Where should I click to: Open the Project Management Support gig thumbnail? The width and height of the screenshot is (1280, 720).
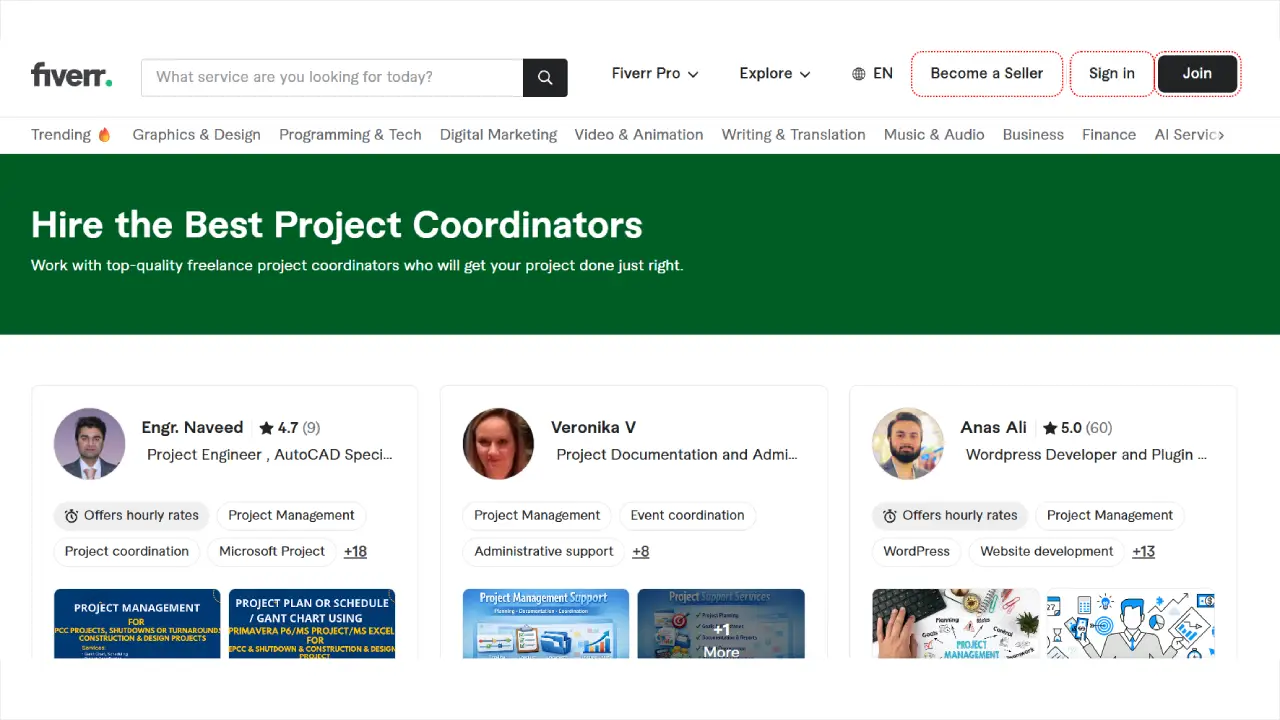546,623
